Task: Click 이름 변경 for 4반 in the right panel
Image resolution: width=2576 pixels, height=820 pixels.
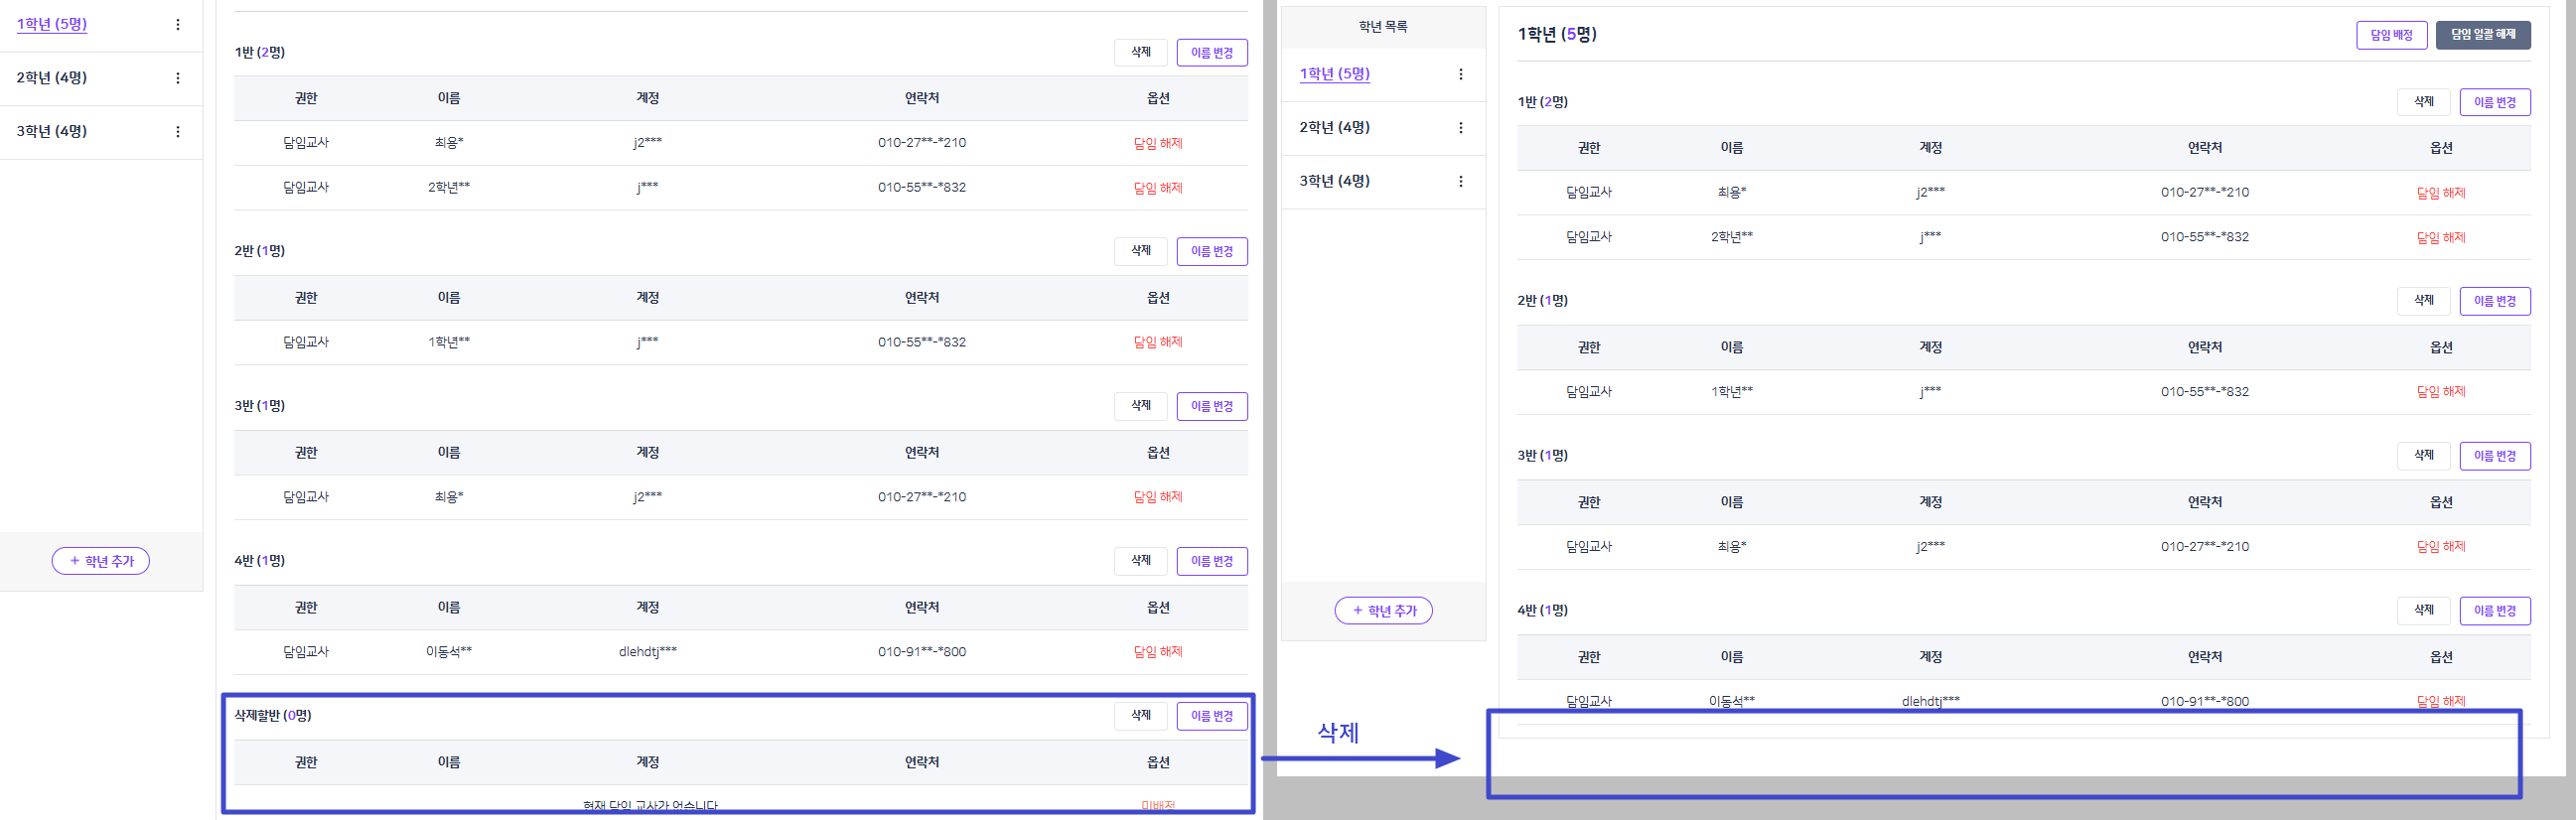Action: pos(2495,611)
